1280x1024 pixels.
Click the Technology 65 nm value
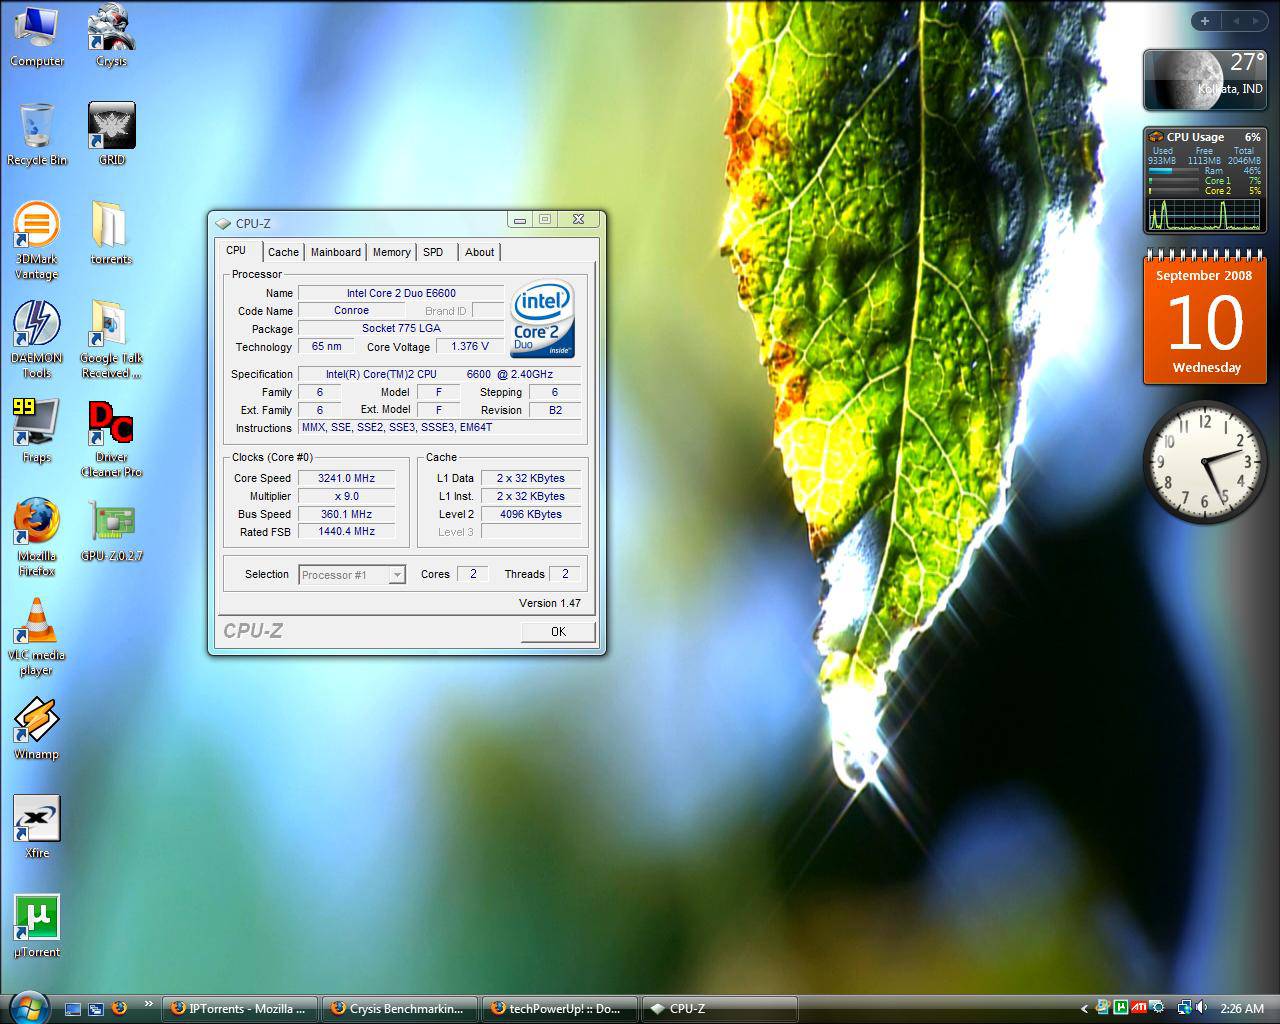click(x=326, y=346)
